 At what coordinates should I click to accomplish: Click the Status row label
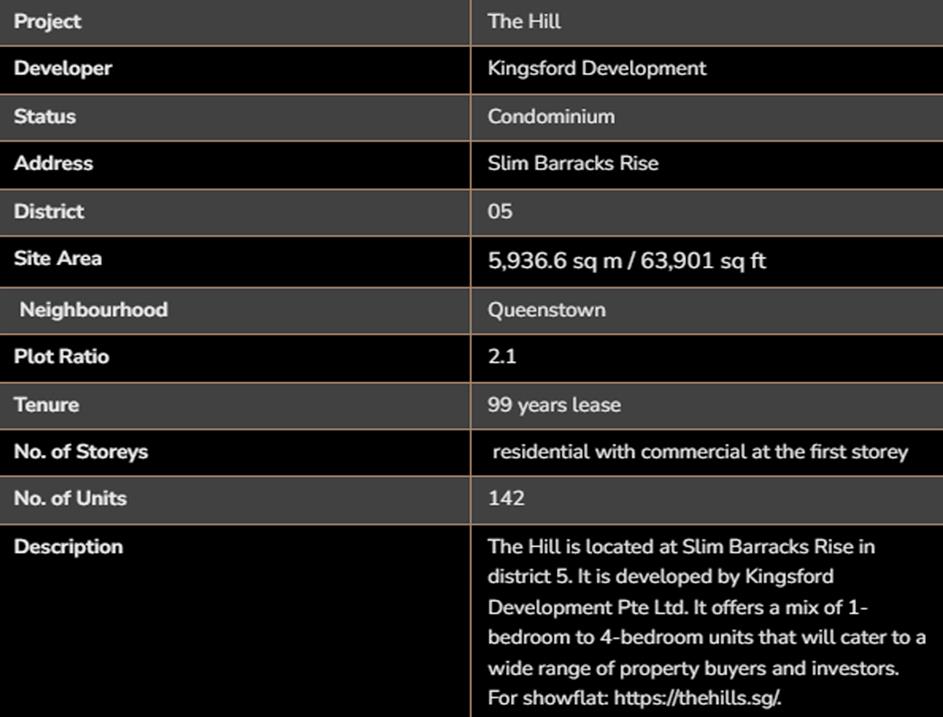coord(45,116)
